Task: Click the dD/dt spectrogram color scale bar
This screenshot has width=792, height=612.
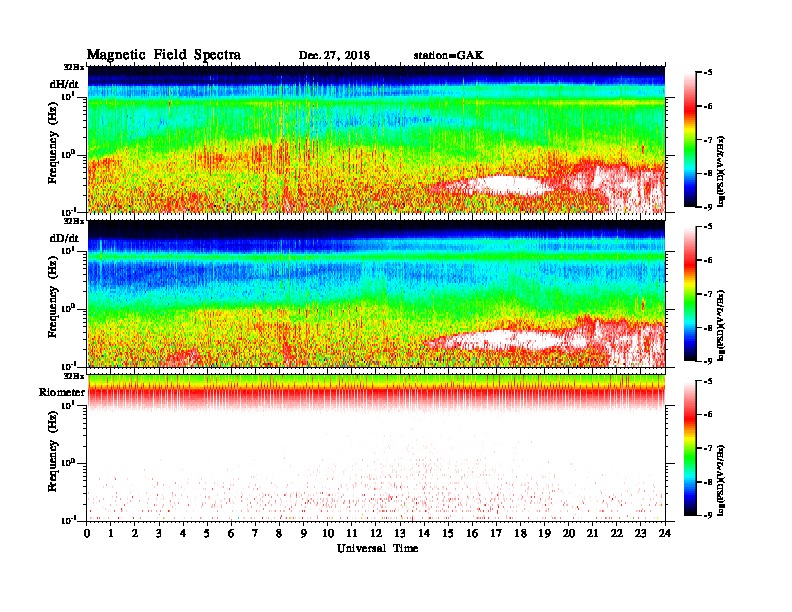Action: [690, 294]
